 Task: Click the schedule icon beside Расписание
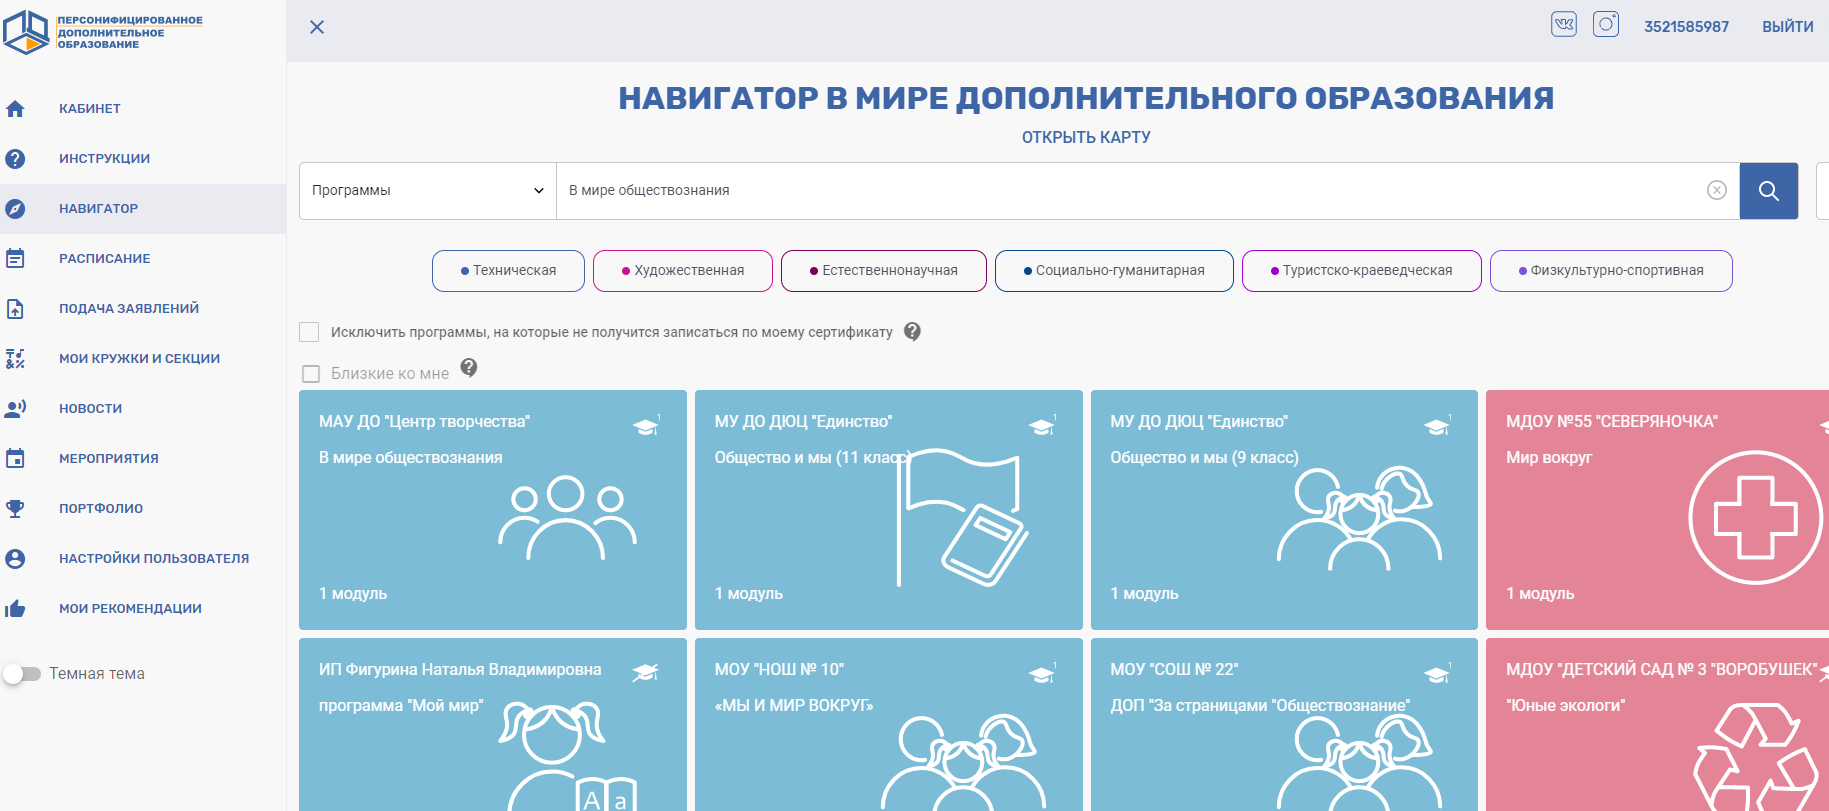coord(15,259)
